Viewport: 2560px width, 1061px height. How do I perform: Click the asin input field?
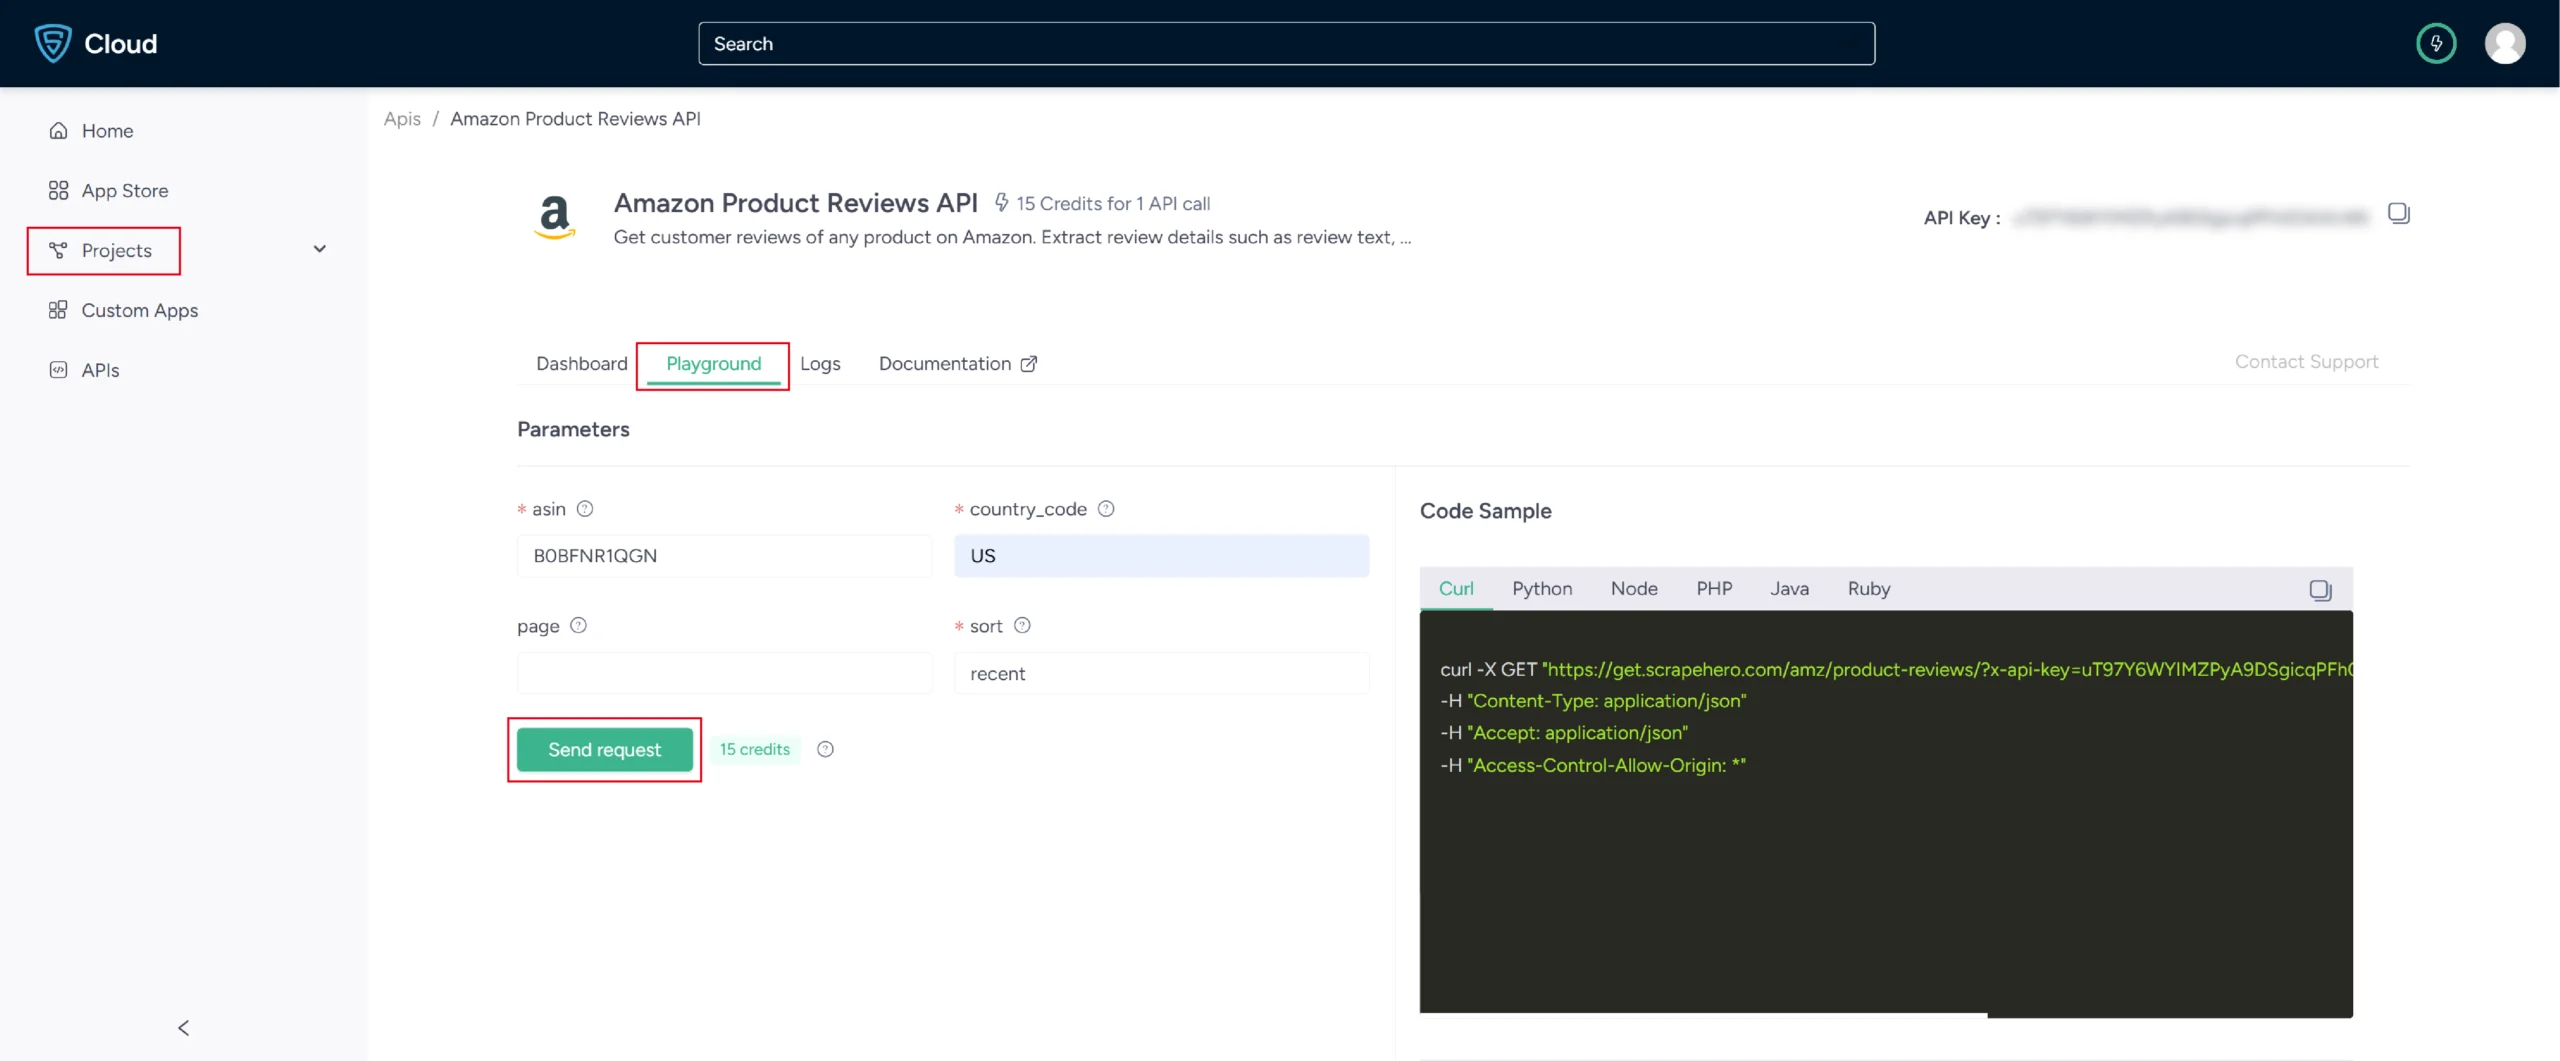click(724, 556)
